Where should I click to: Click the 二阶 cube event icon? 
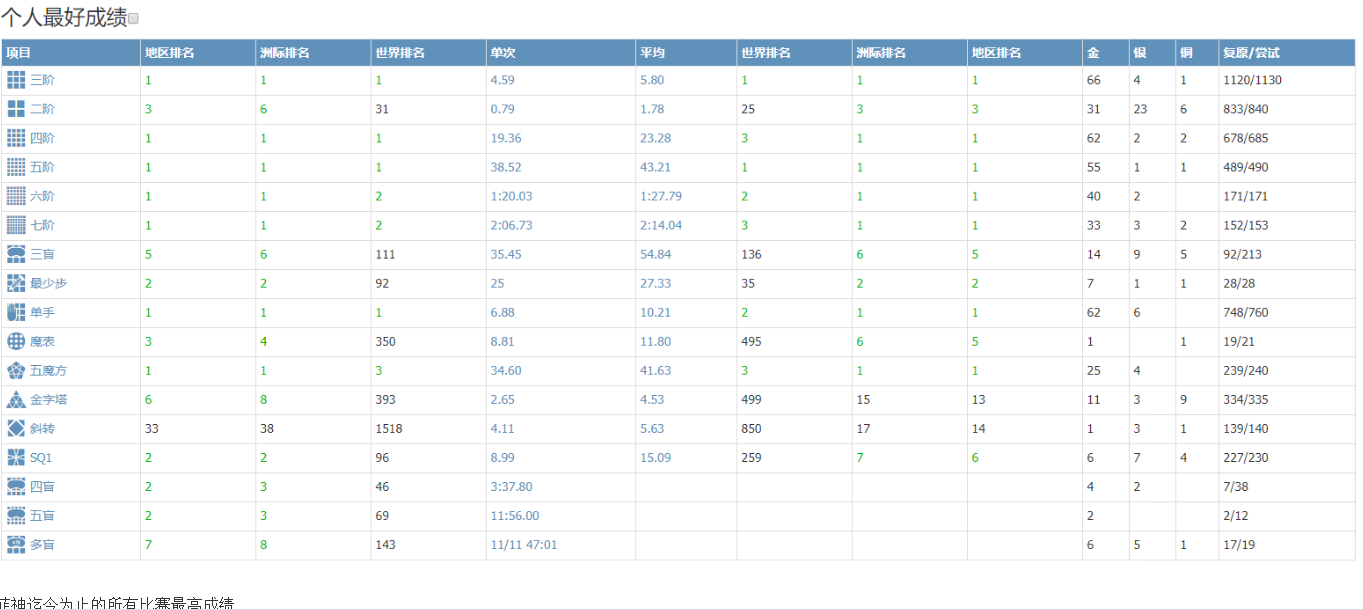point(16,109)
